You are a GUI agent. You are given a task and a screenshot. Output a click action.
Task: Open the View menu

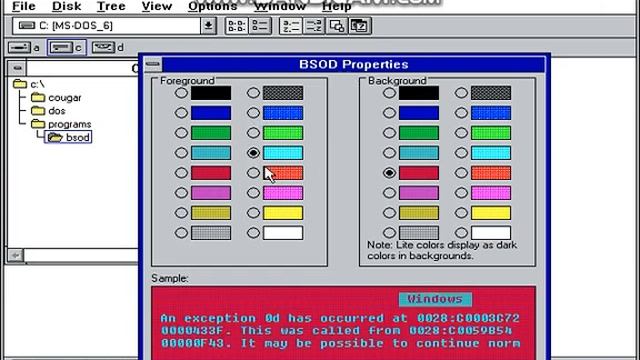(x=157, y=6)
